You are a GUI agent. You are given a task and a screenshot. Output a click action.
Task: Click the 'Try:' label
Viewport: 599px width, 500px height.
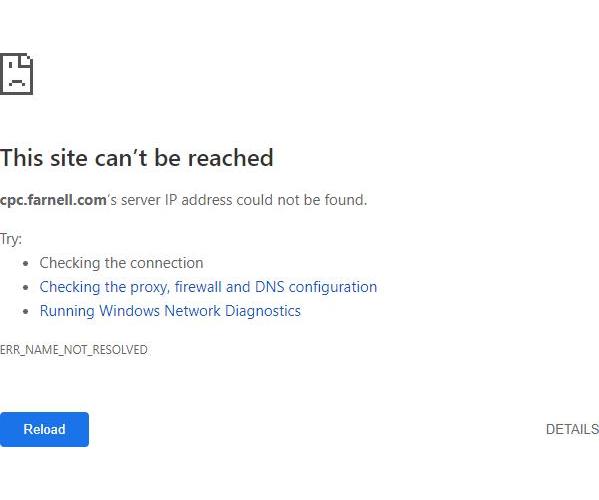pos(11,239)
